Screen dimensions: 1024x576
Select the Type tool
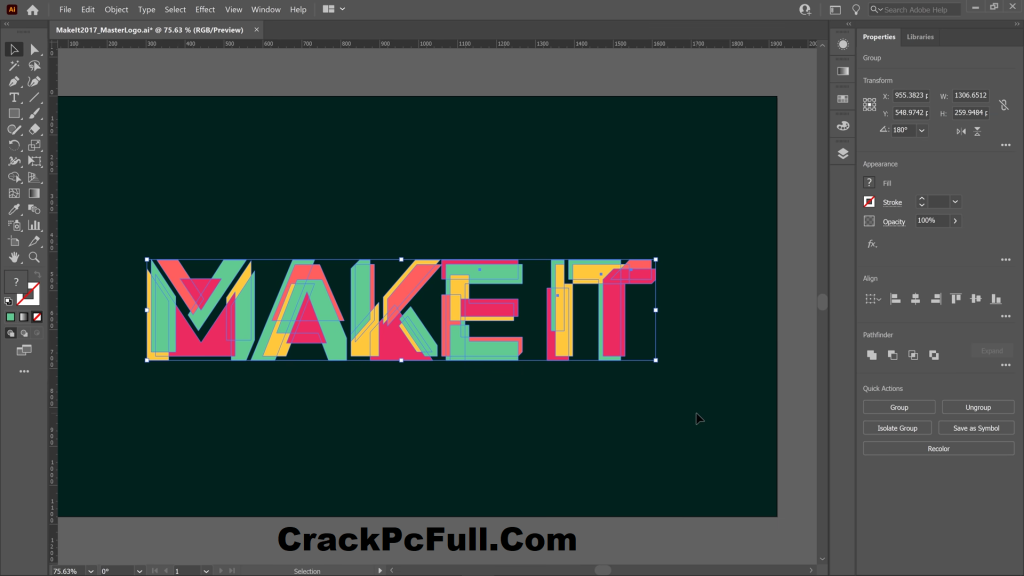(14, 97)
